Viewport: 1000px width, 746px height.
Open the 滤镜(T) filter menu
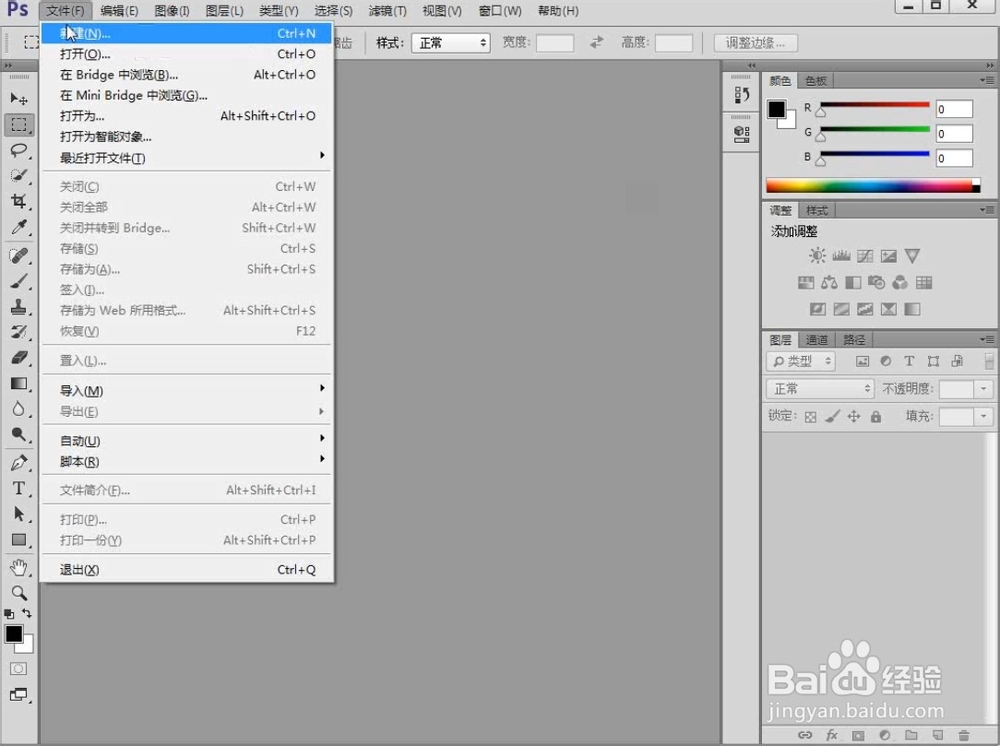coord(387,11)
